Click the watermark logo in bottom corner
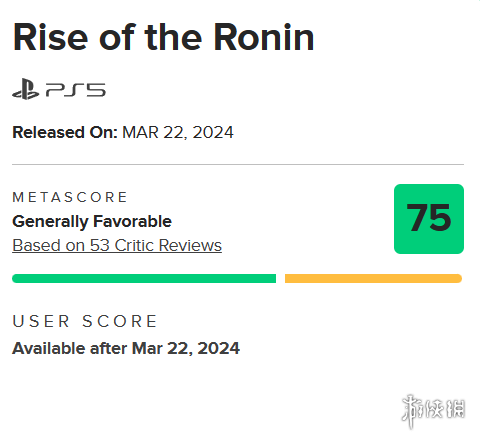The height and width of the screenshot is (439, 480). [x=433, y=412]
